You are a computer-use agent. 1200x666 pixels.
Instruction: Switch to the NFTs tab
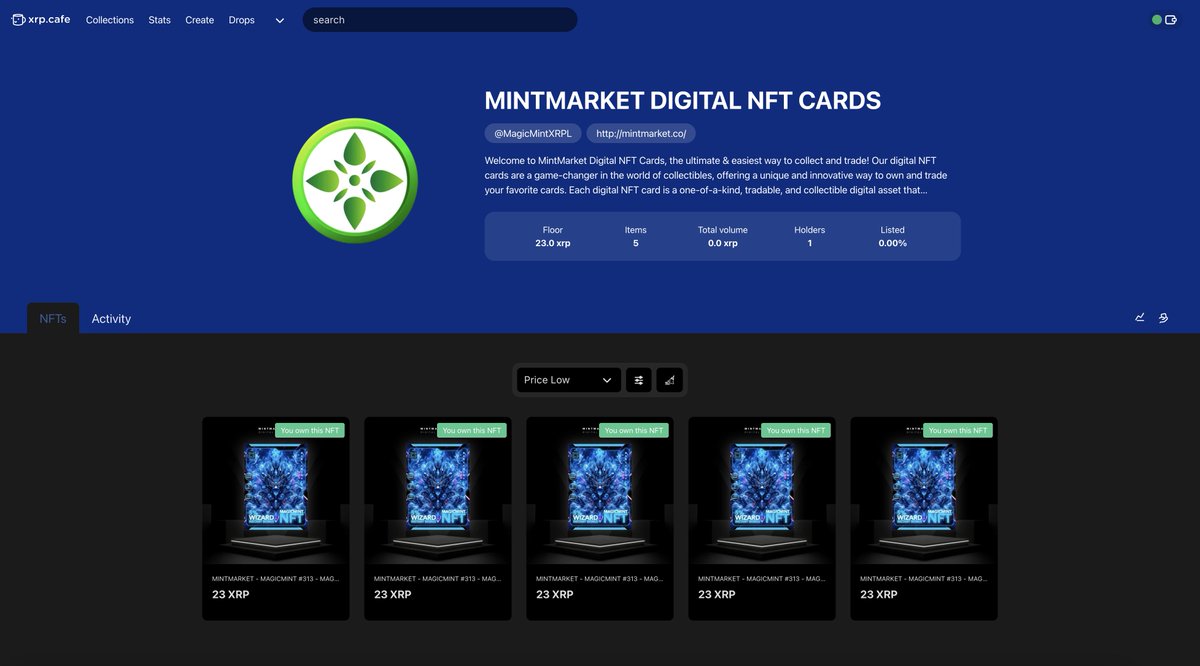tap(53, 319)
